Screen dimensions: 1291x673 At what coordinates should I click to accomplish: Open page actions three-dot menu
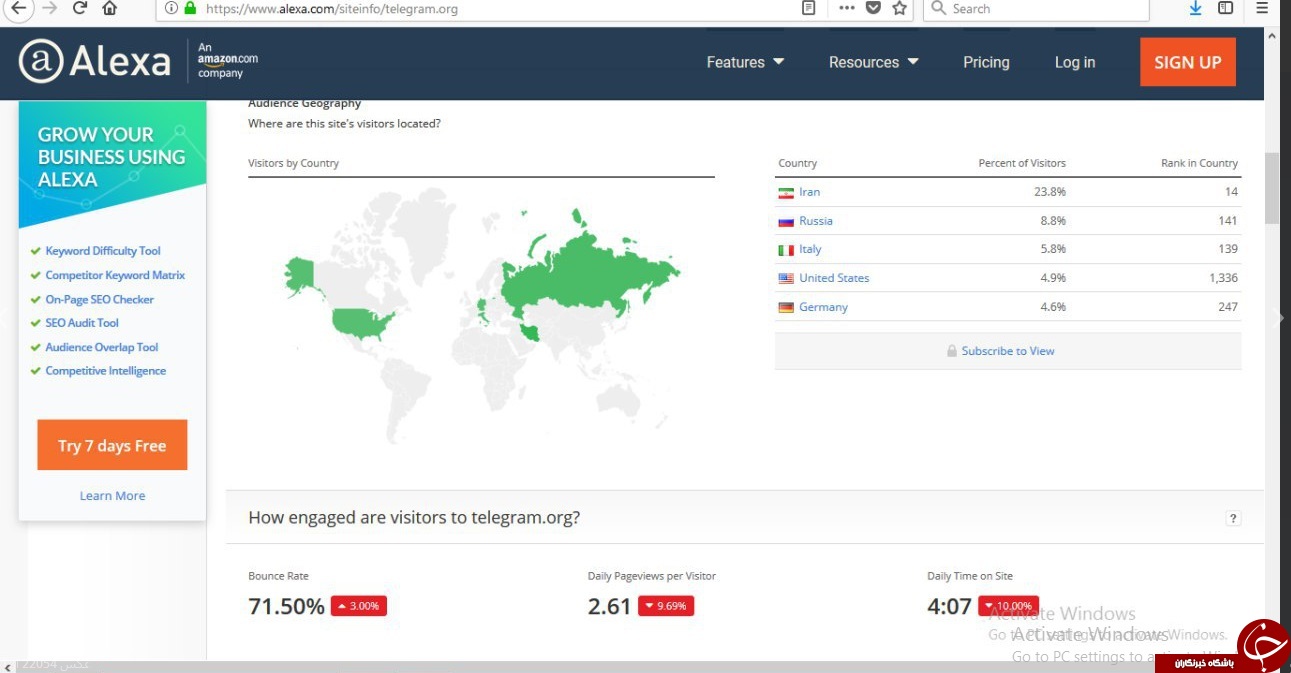coord(846,8)
